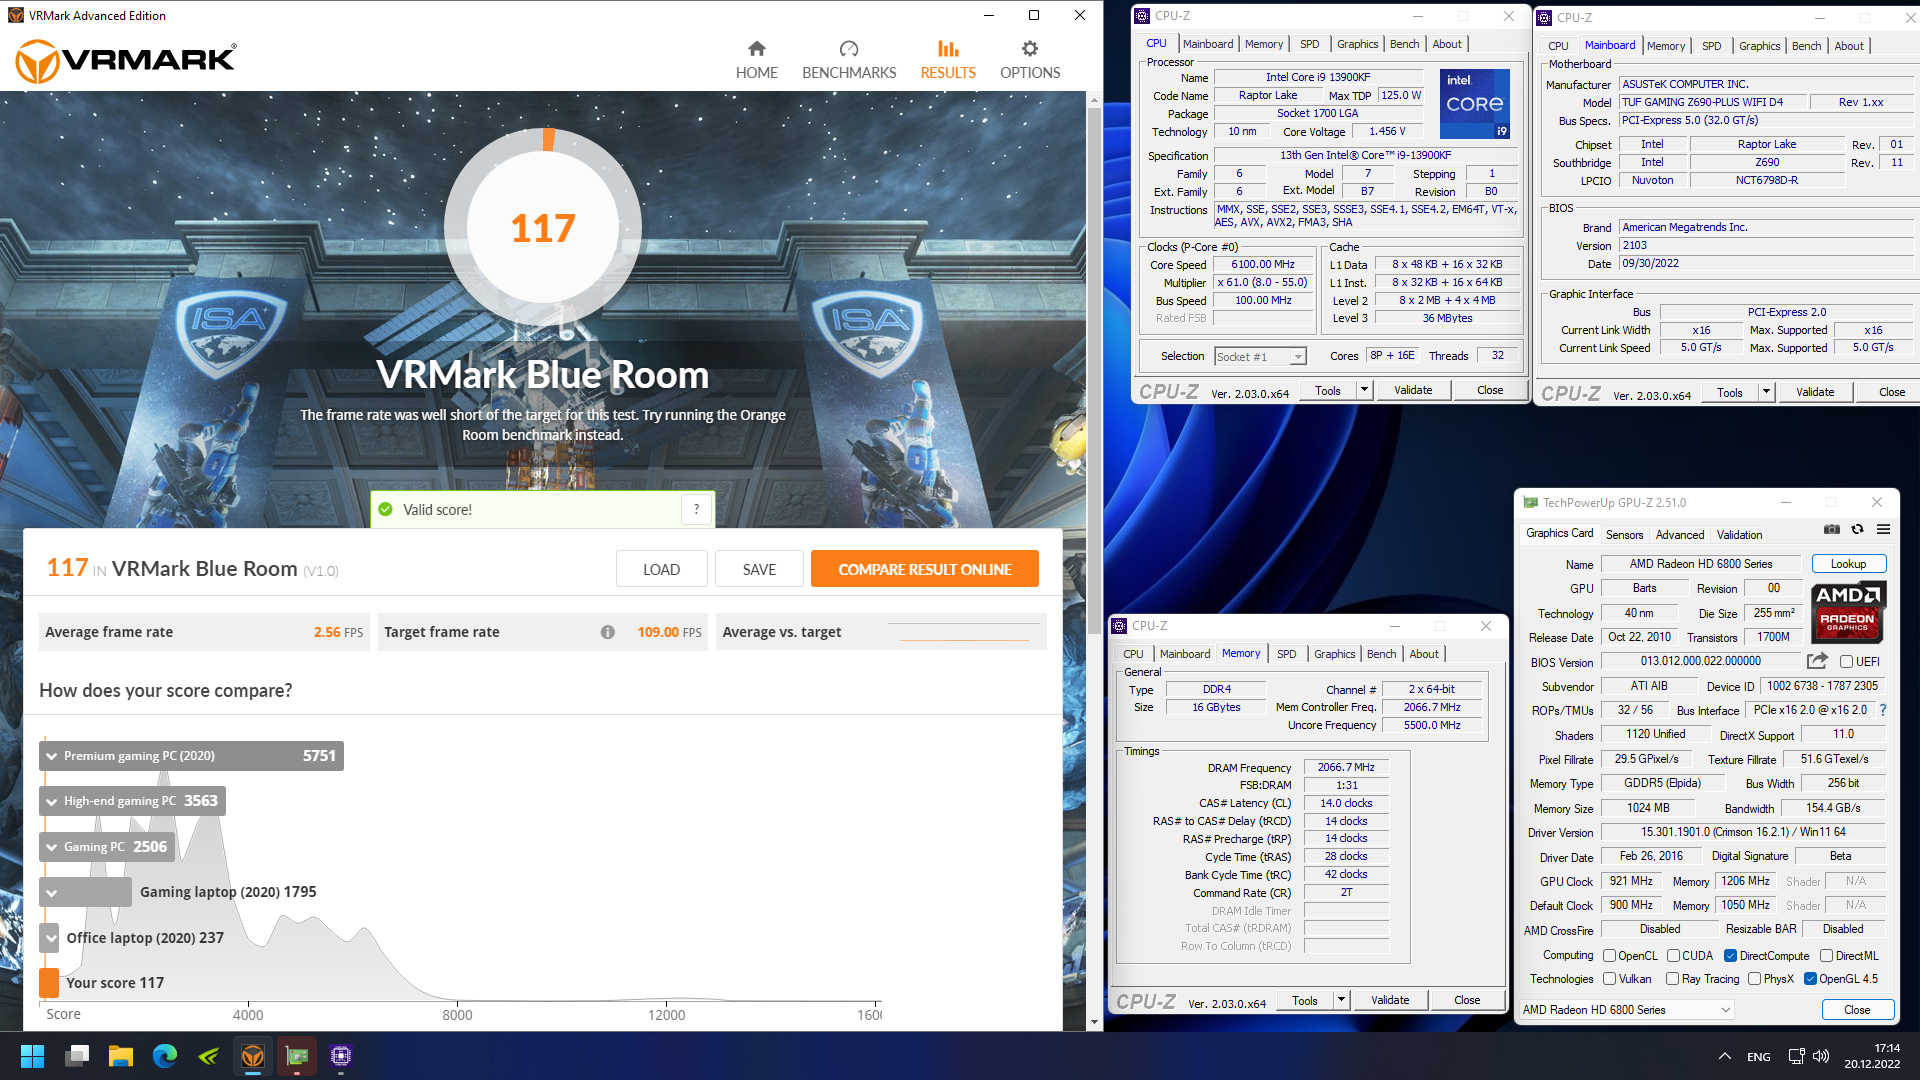Toggle the Vulkan checkbox in GPU-Z
Screen dimensions: 1920x1080
tap(1610, 979)
